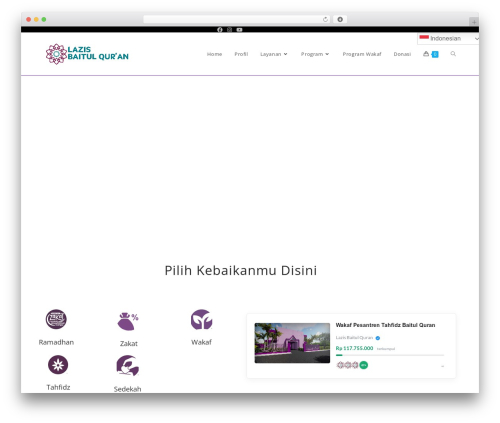Open a new browser tab

point(474,22)
